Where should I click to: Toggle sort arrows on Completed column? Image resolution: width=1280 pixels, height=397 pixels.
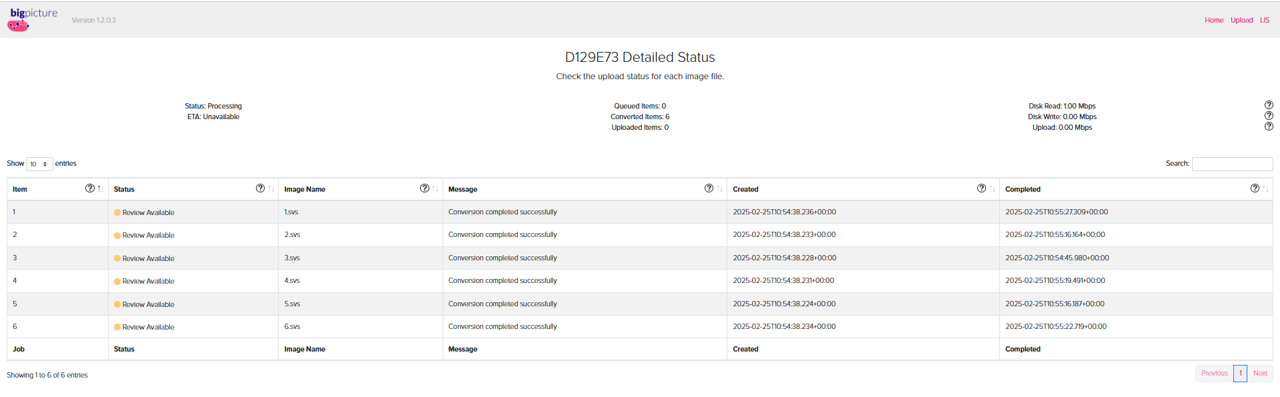[x=1266, y=188]
